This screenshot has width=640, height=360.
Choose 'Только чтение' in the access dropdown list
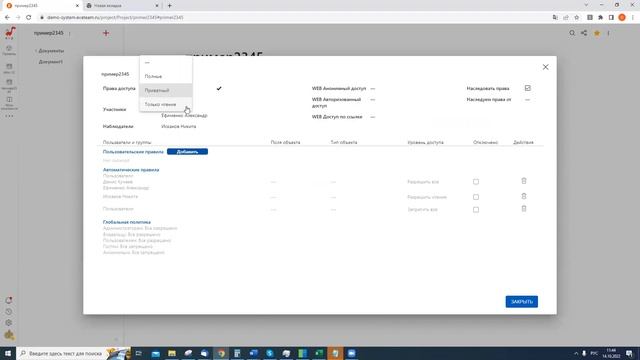166,104
